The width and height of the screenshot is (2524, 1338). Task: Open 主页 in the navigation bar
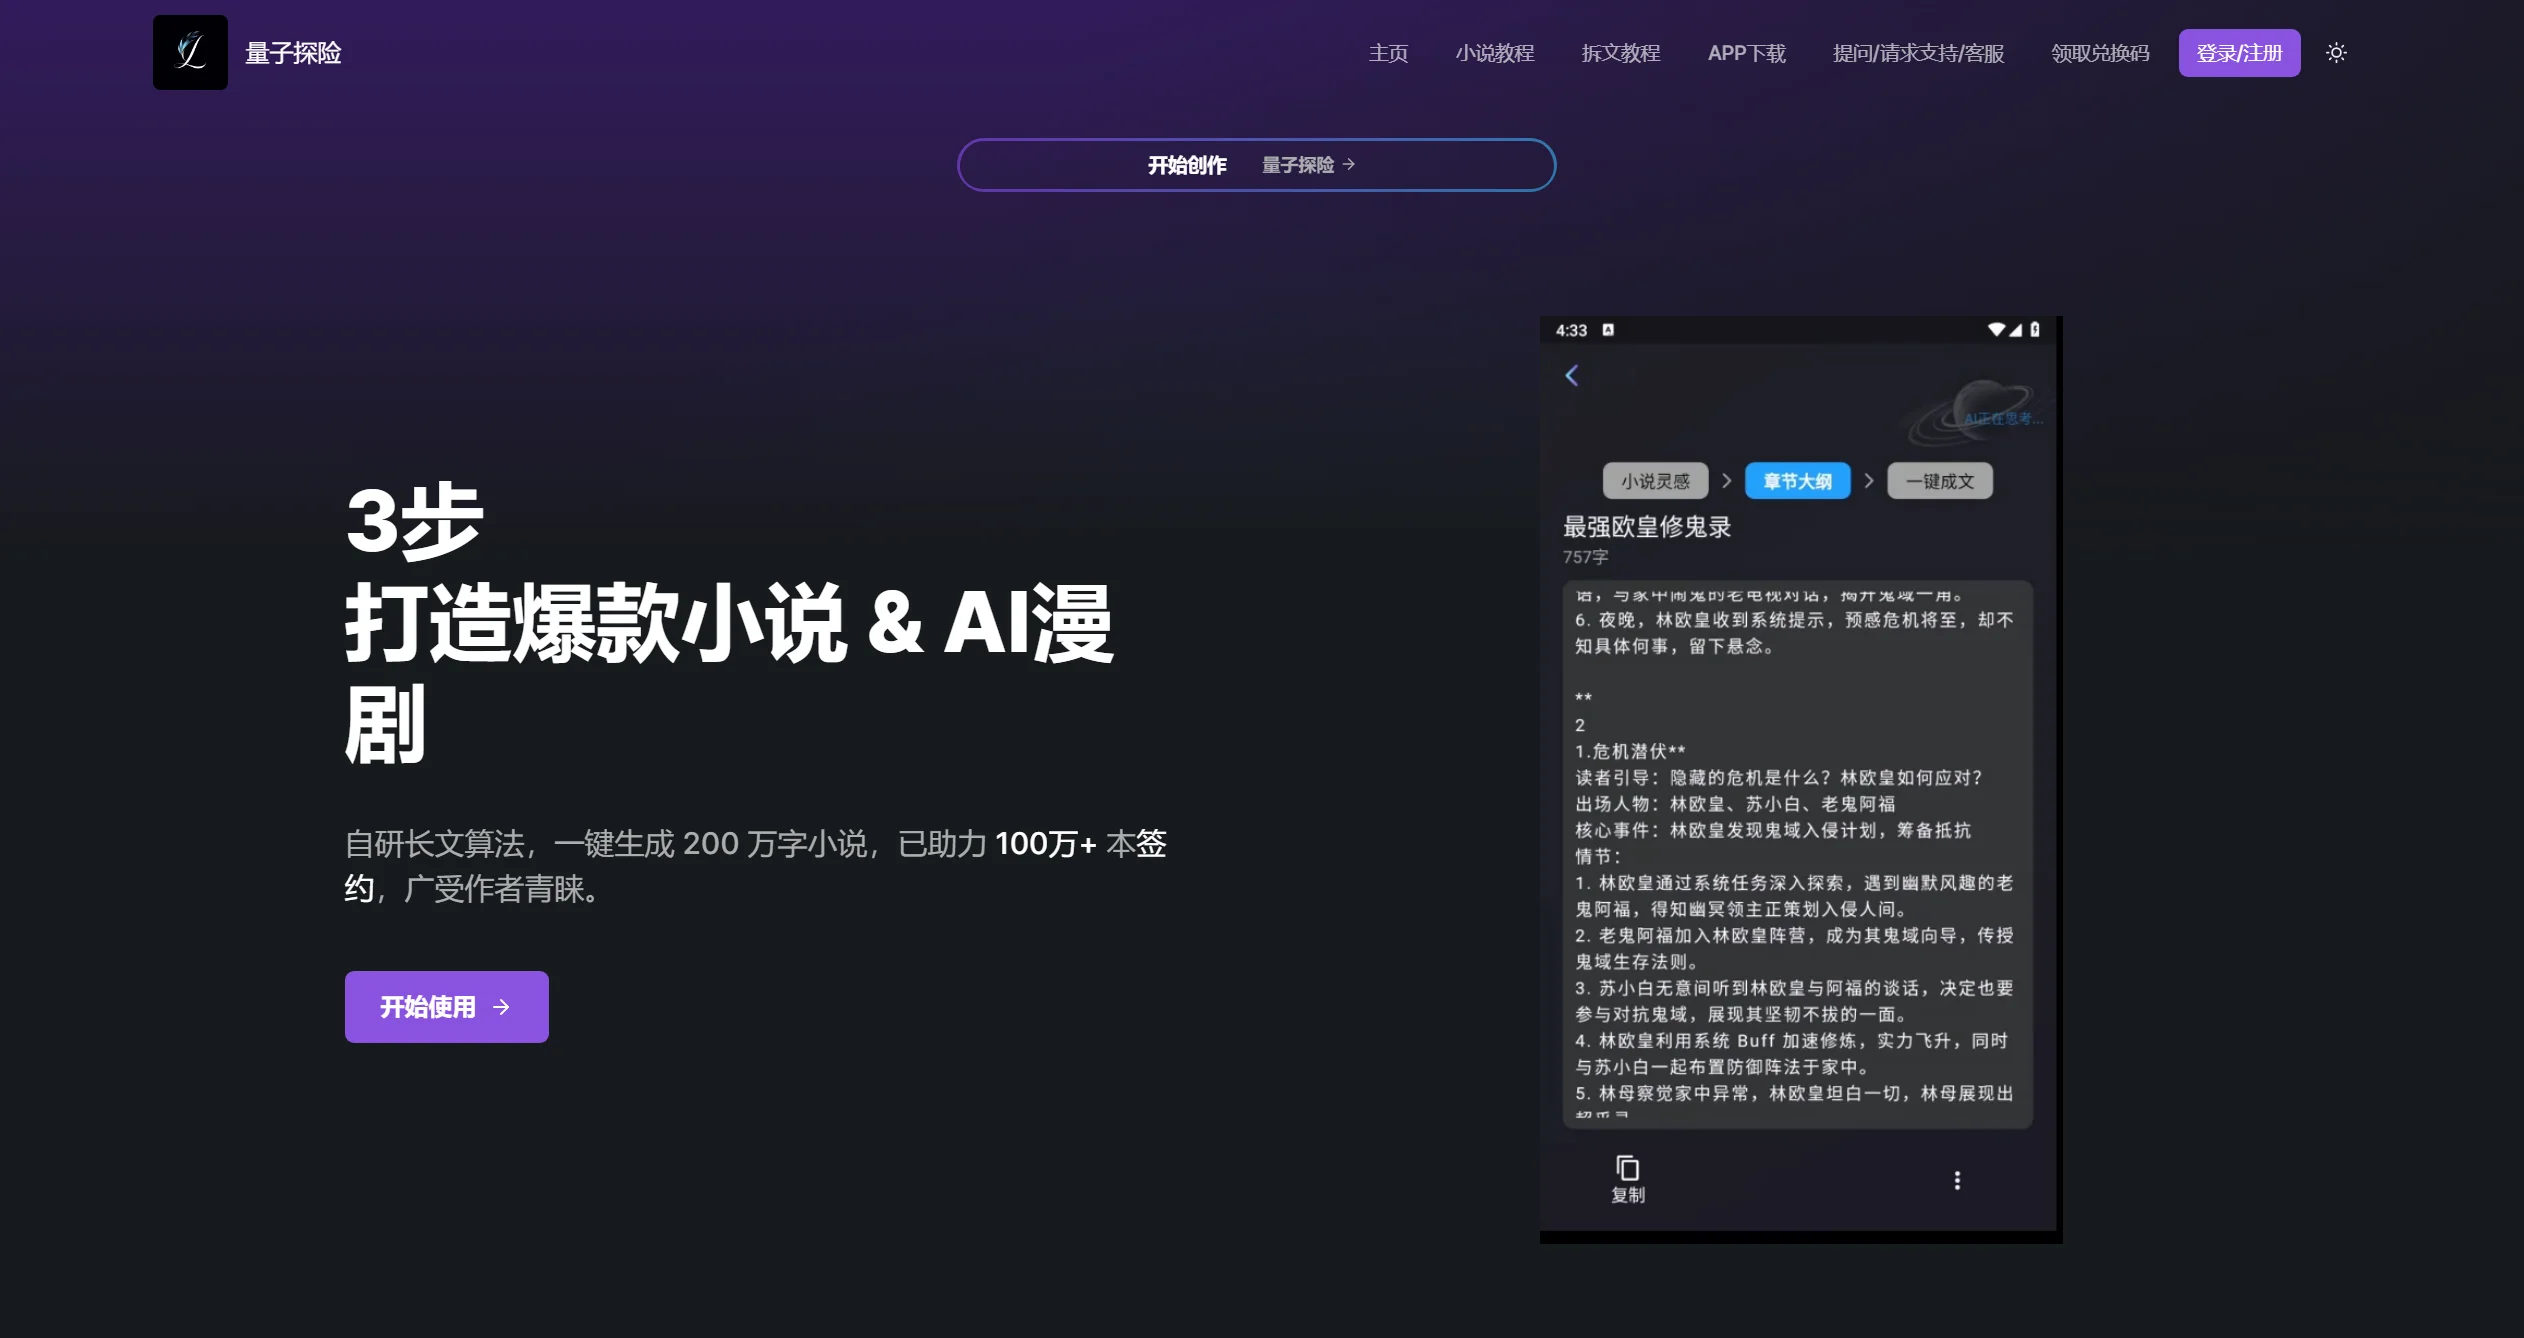(x=1388, y=53)
